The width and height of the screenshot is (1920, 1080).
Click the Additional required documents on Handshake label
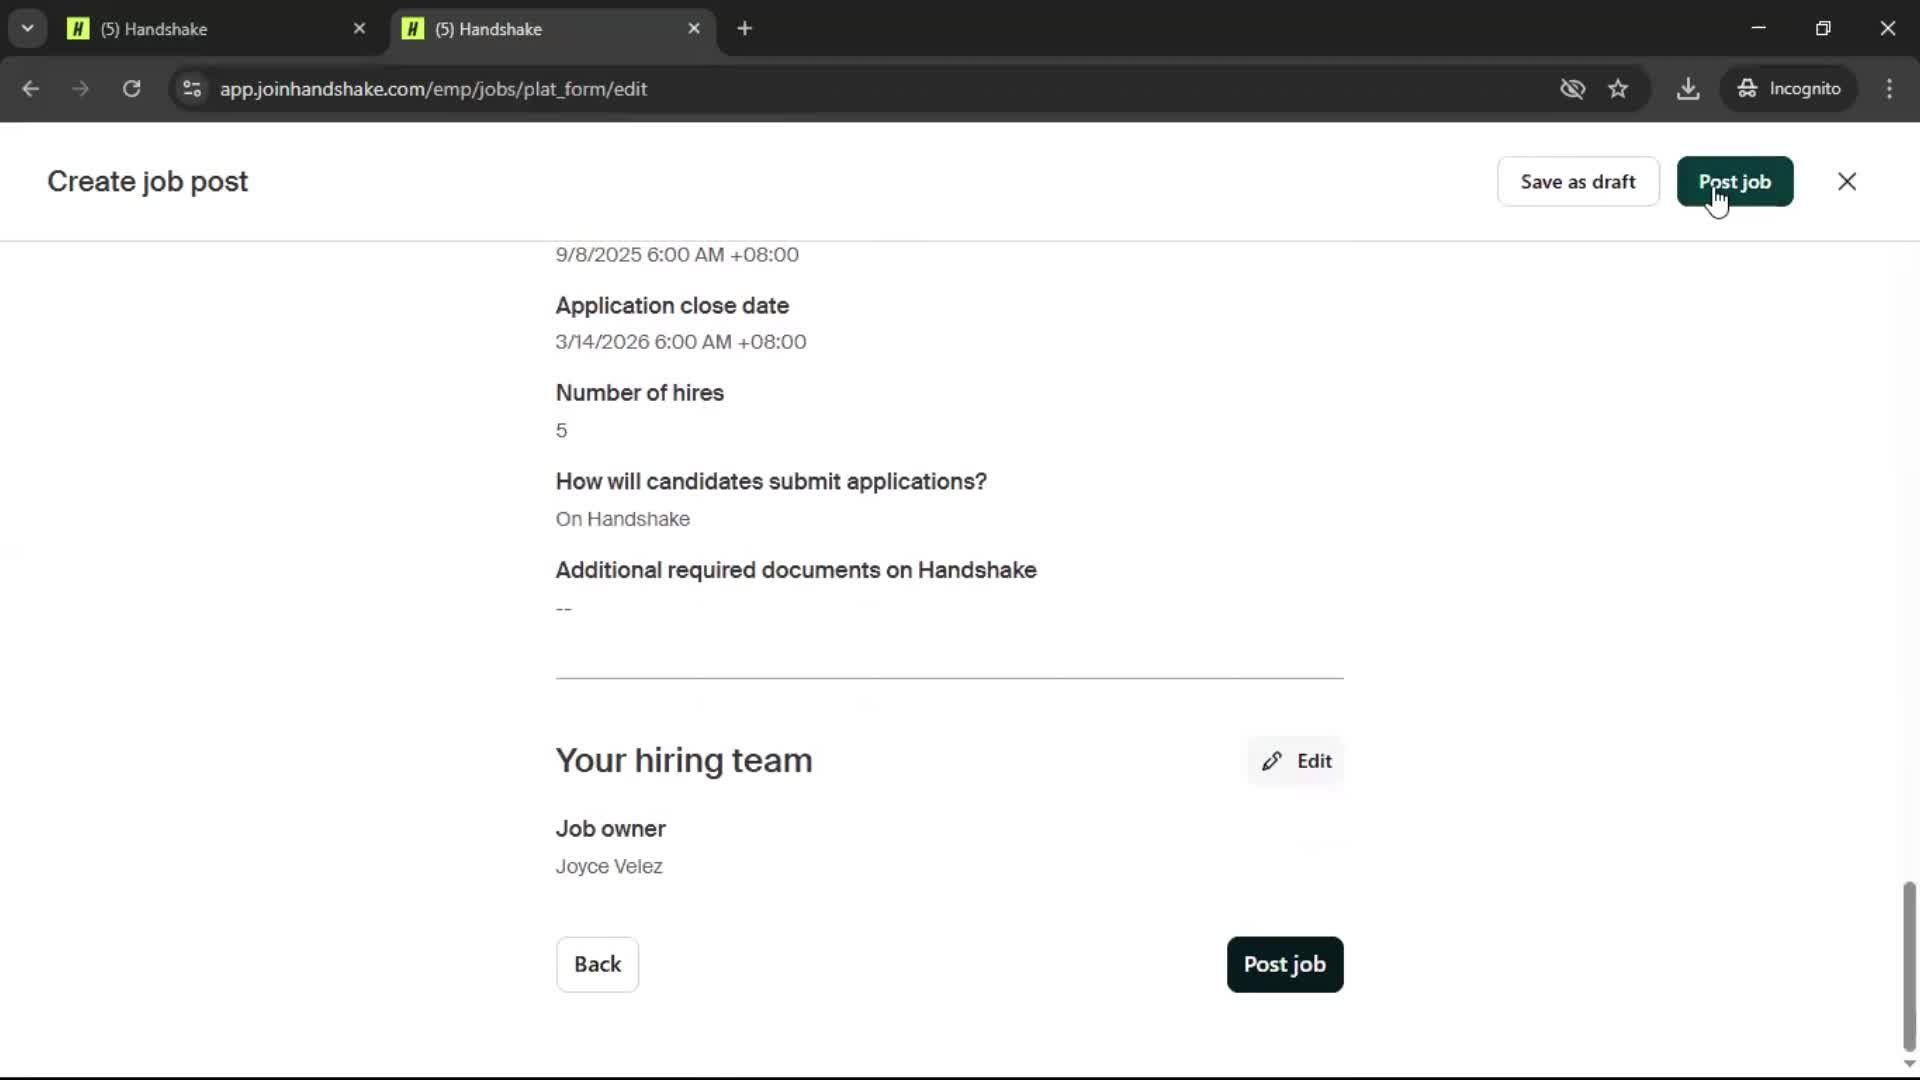point(796,570)
